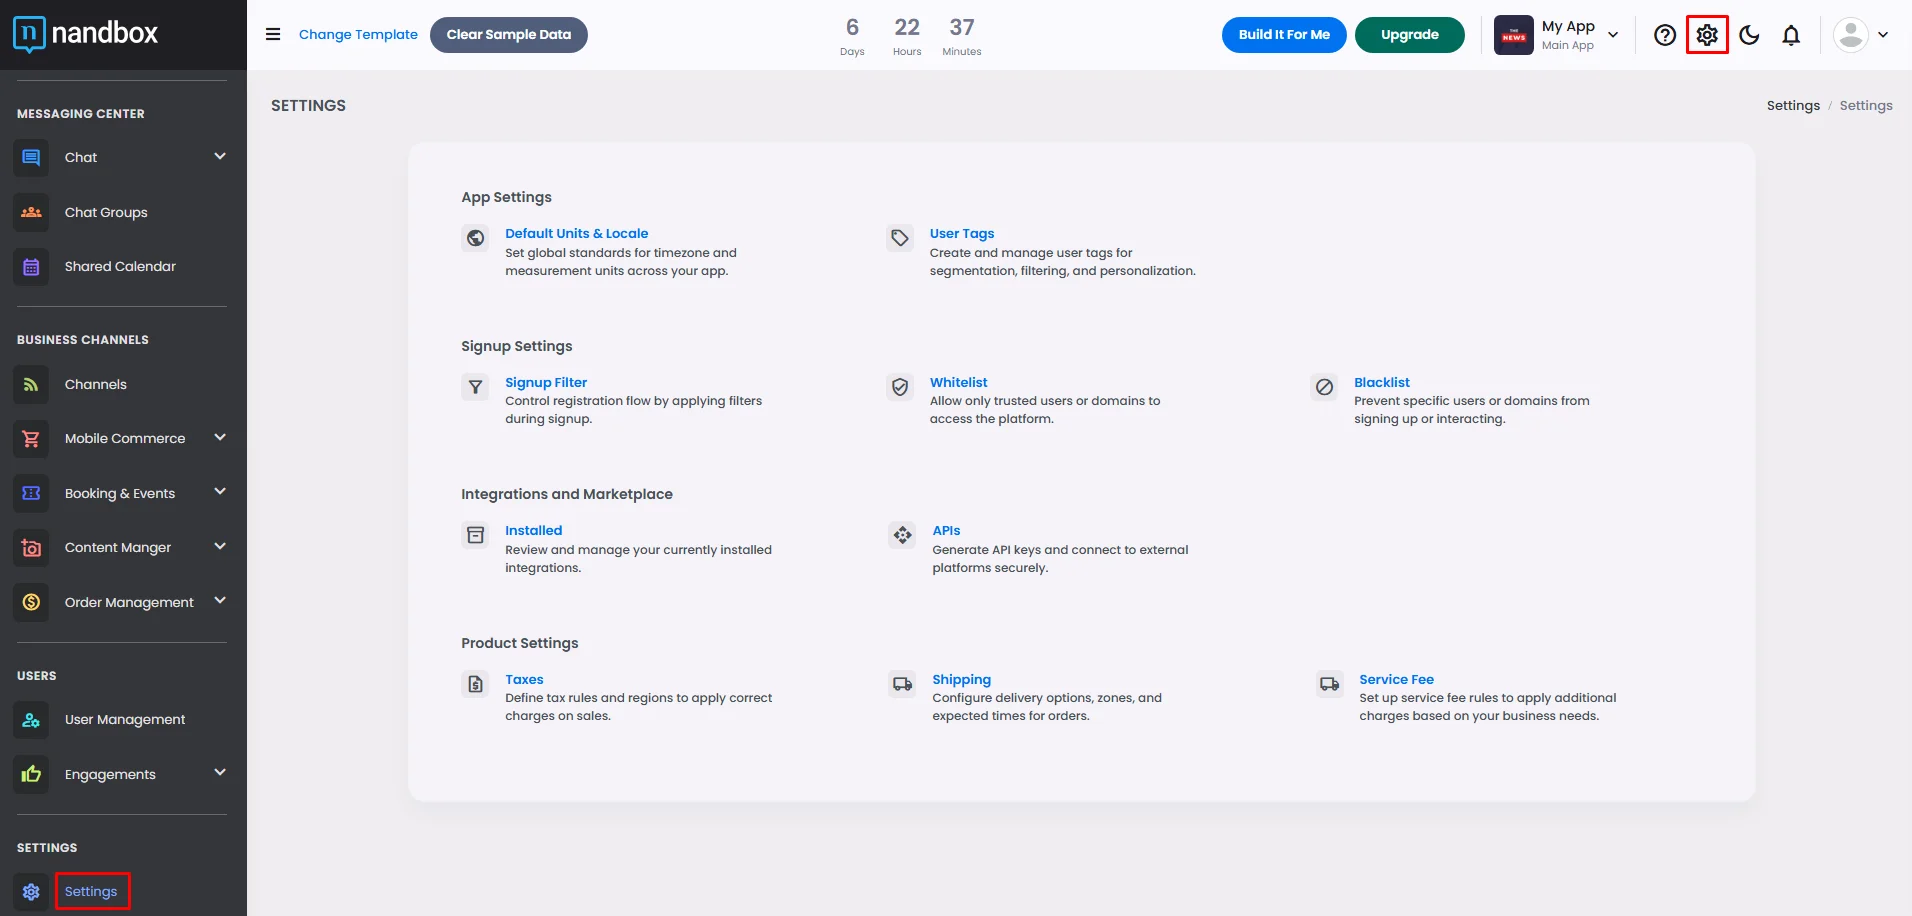Click the Channels feed icon
The height and width of the screenshot is (916, 1912).
coord(31,385)
